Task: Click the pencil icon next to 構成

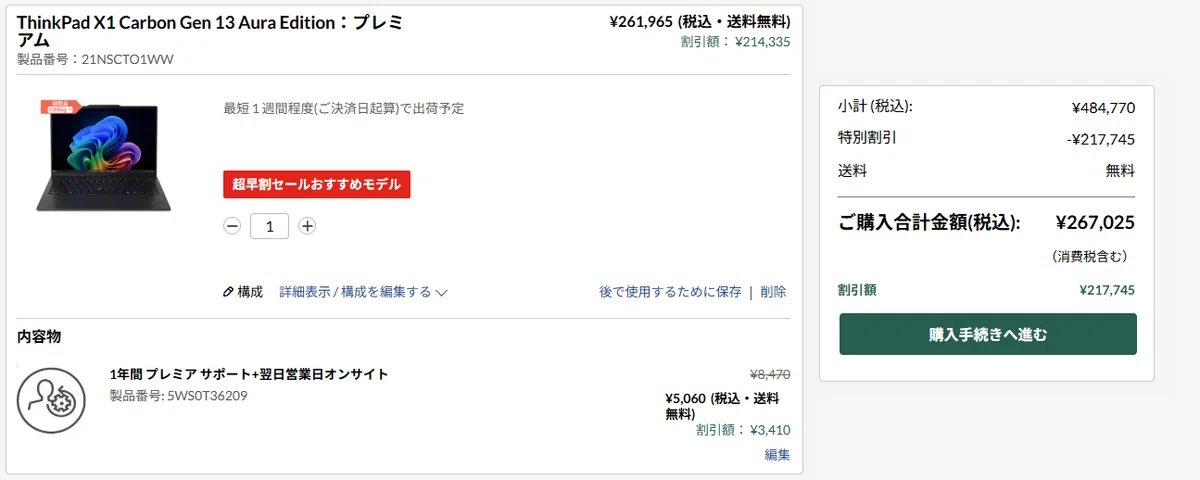Action: 228,292
